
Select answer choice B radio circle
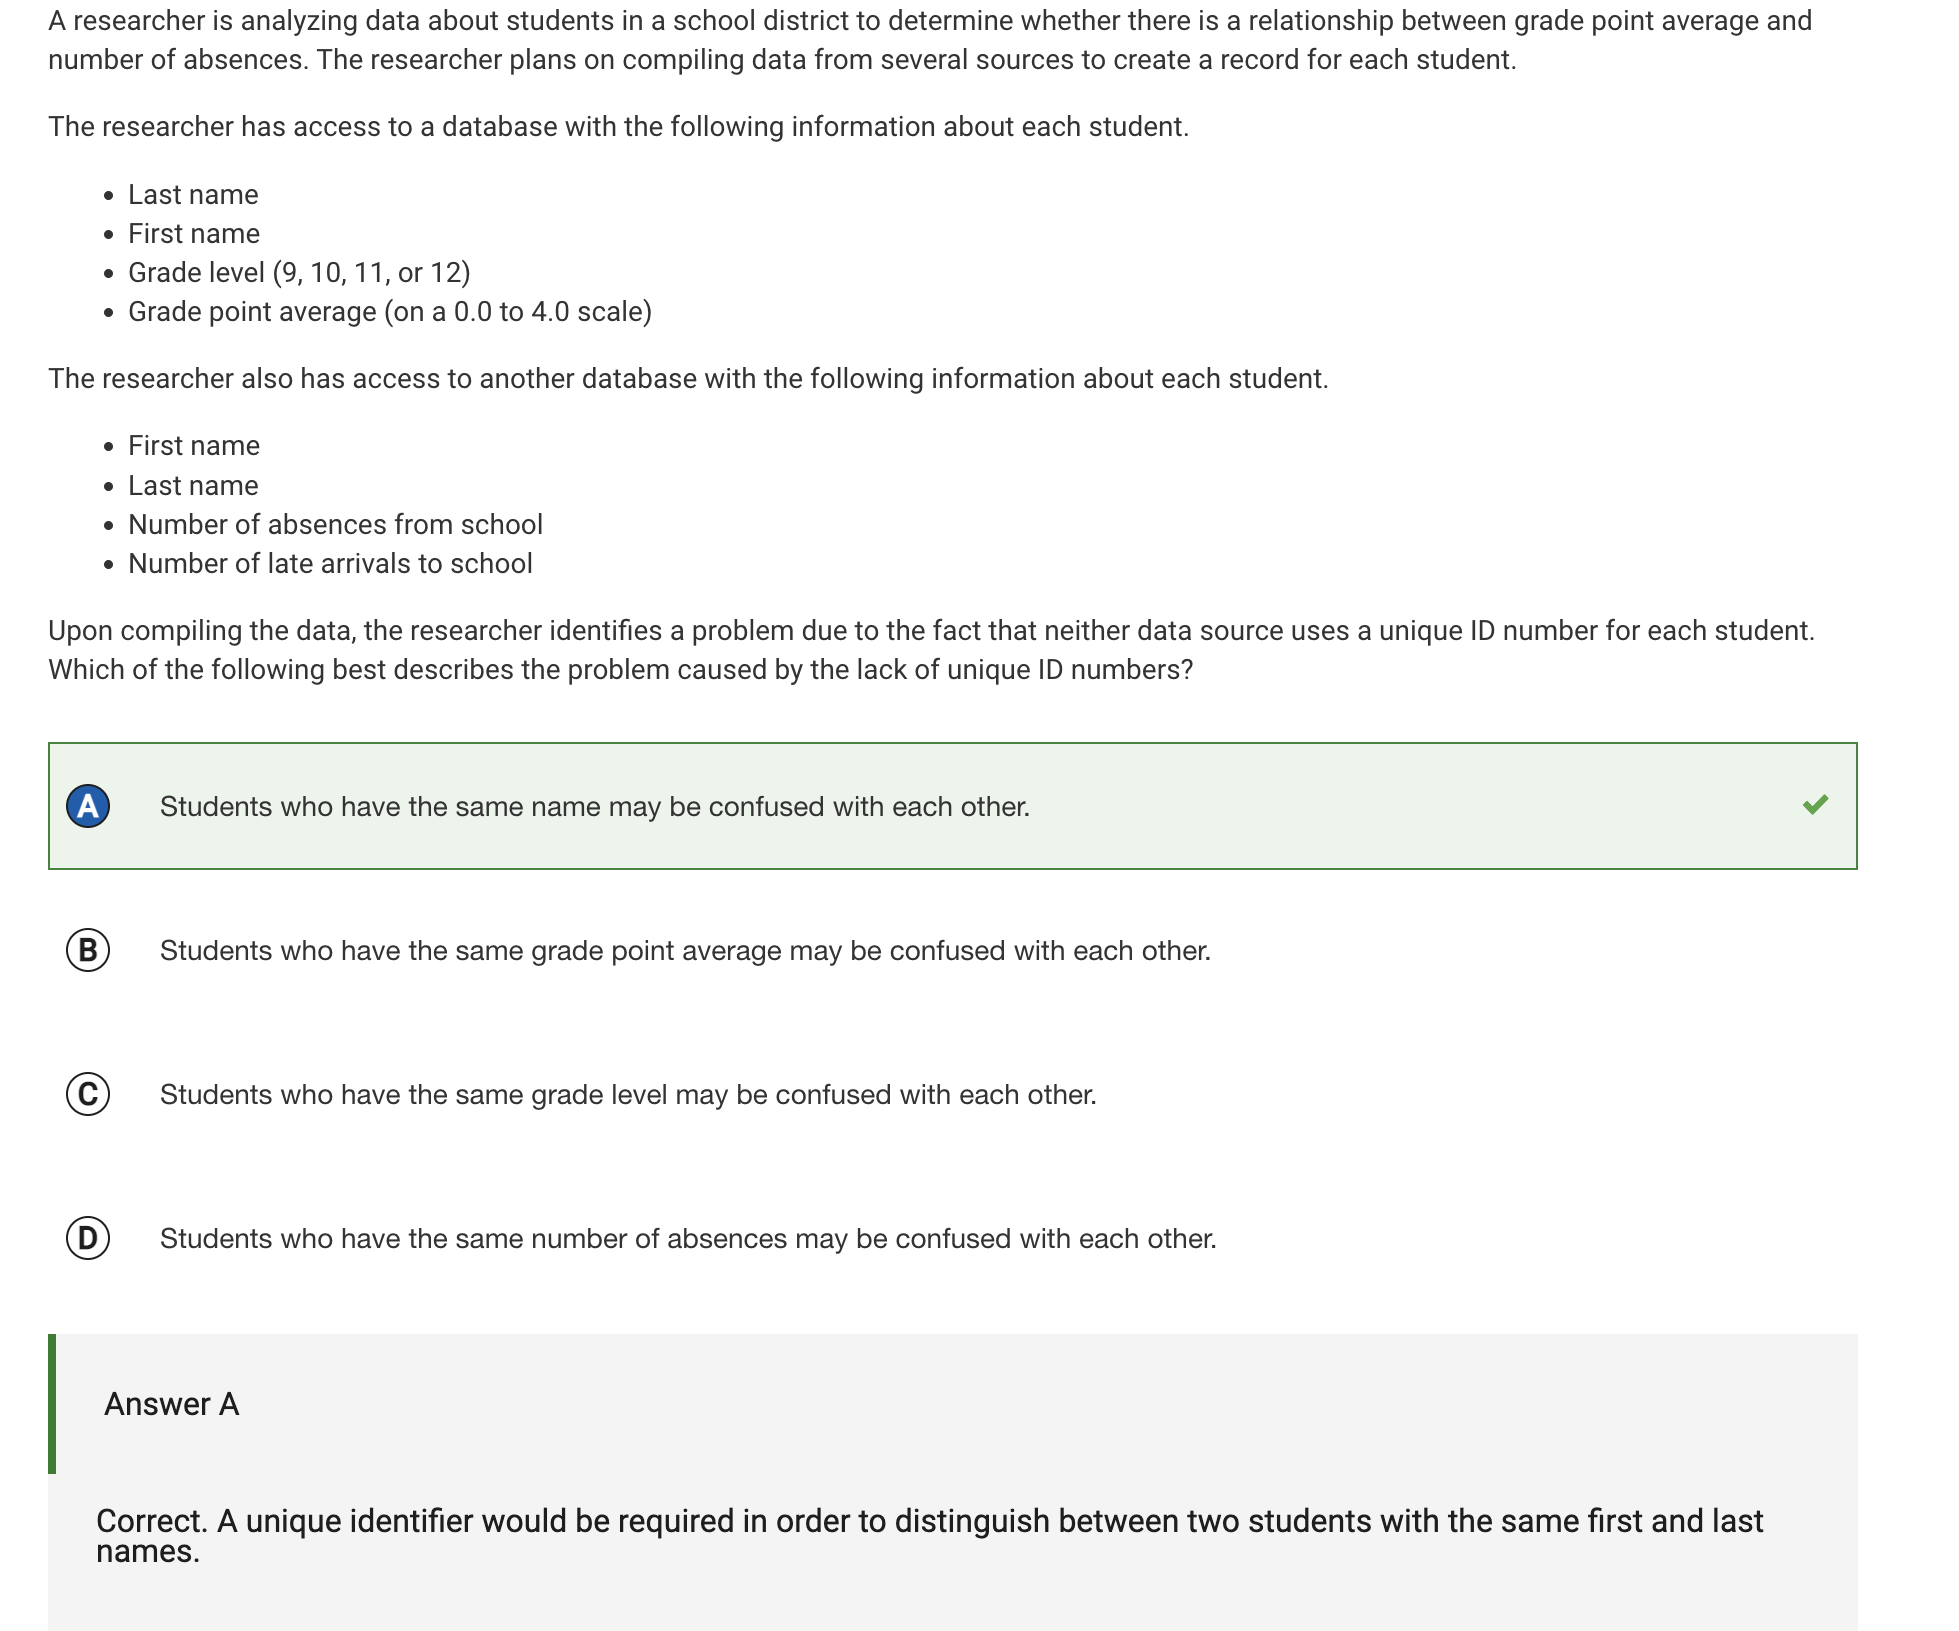point(88,950)
